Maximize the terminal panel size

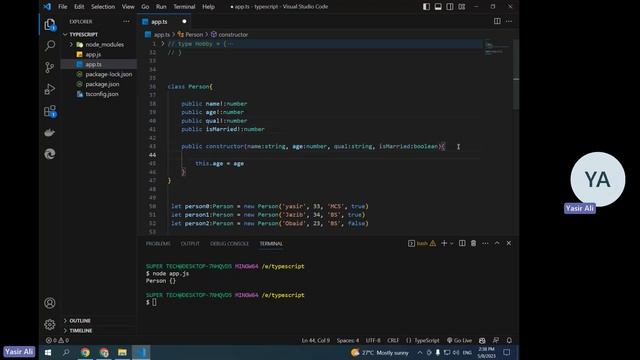tap(497, 243)
